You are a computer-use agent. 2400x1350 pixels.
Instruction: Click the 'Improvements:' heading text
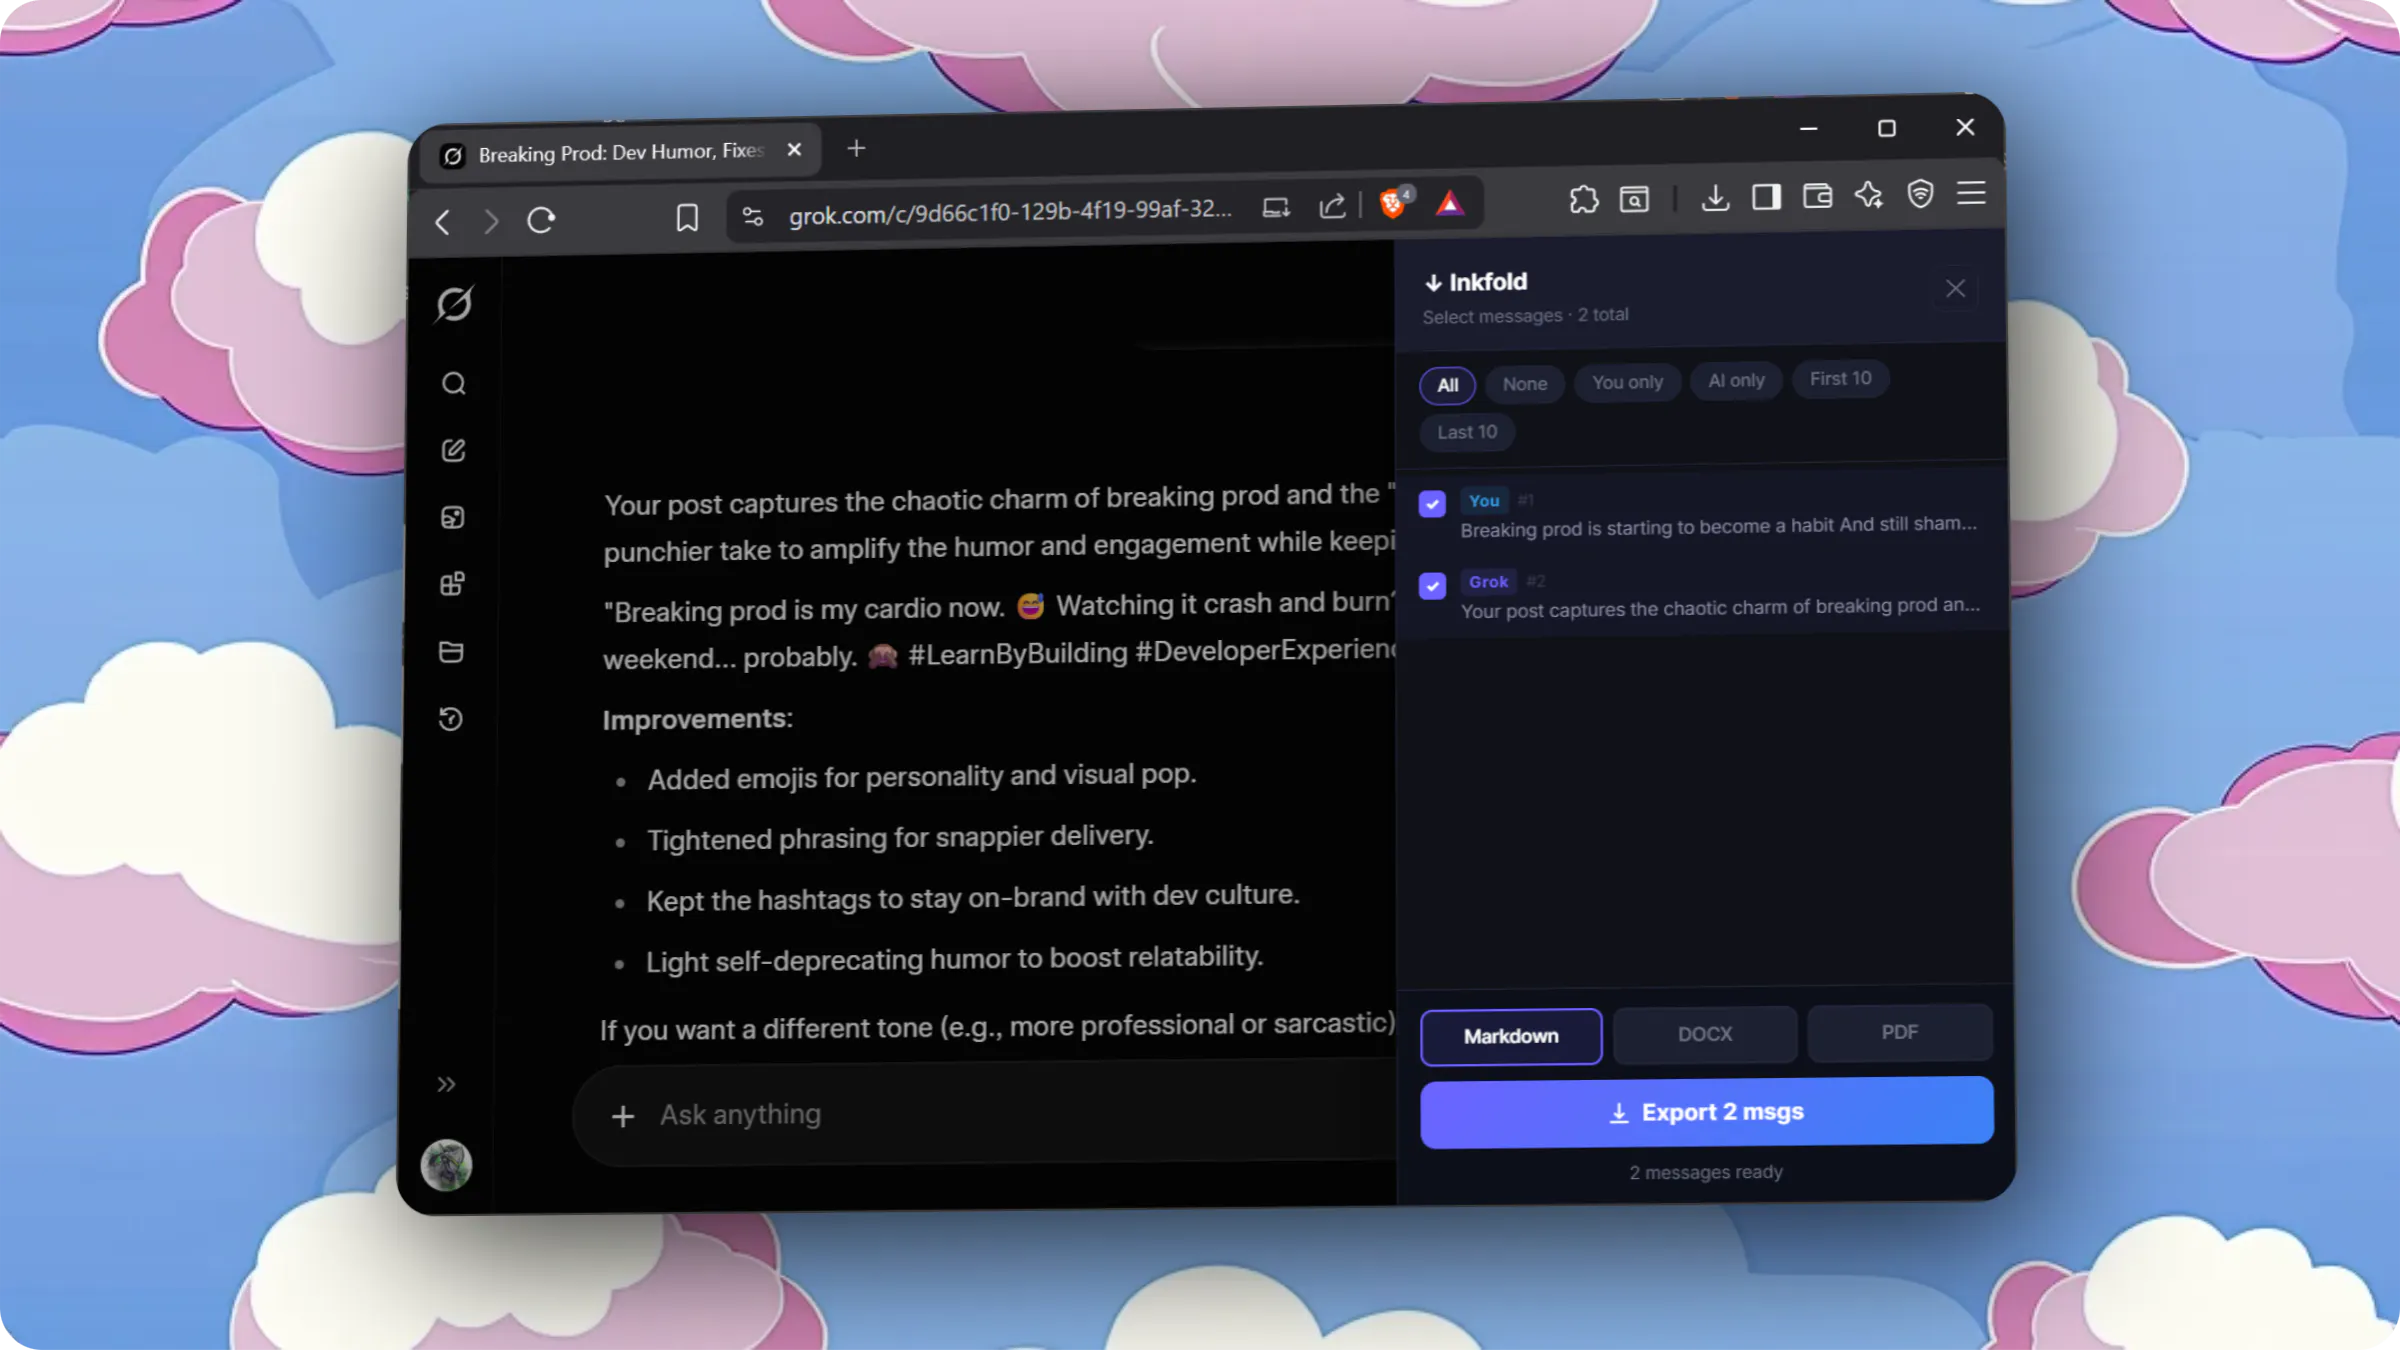[697, 720]
